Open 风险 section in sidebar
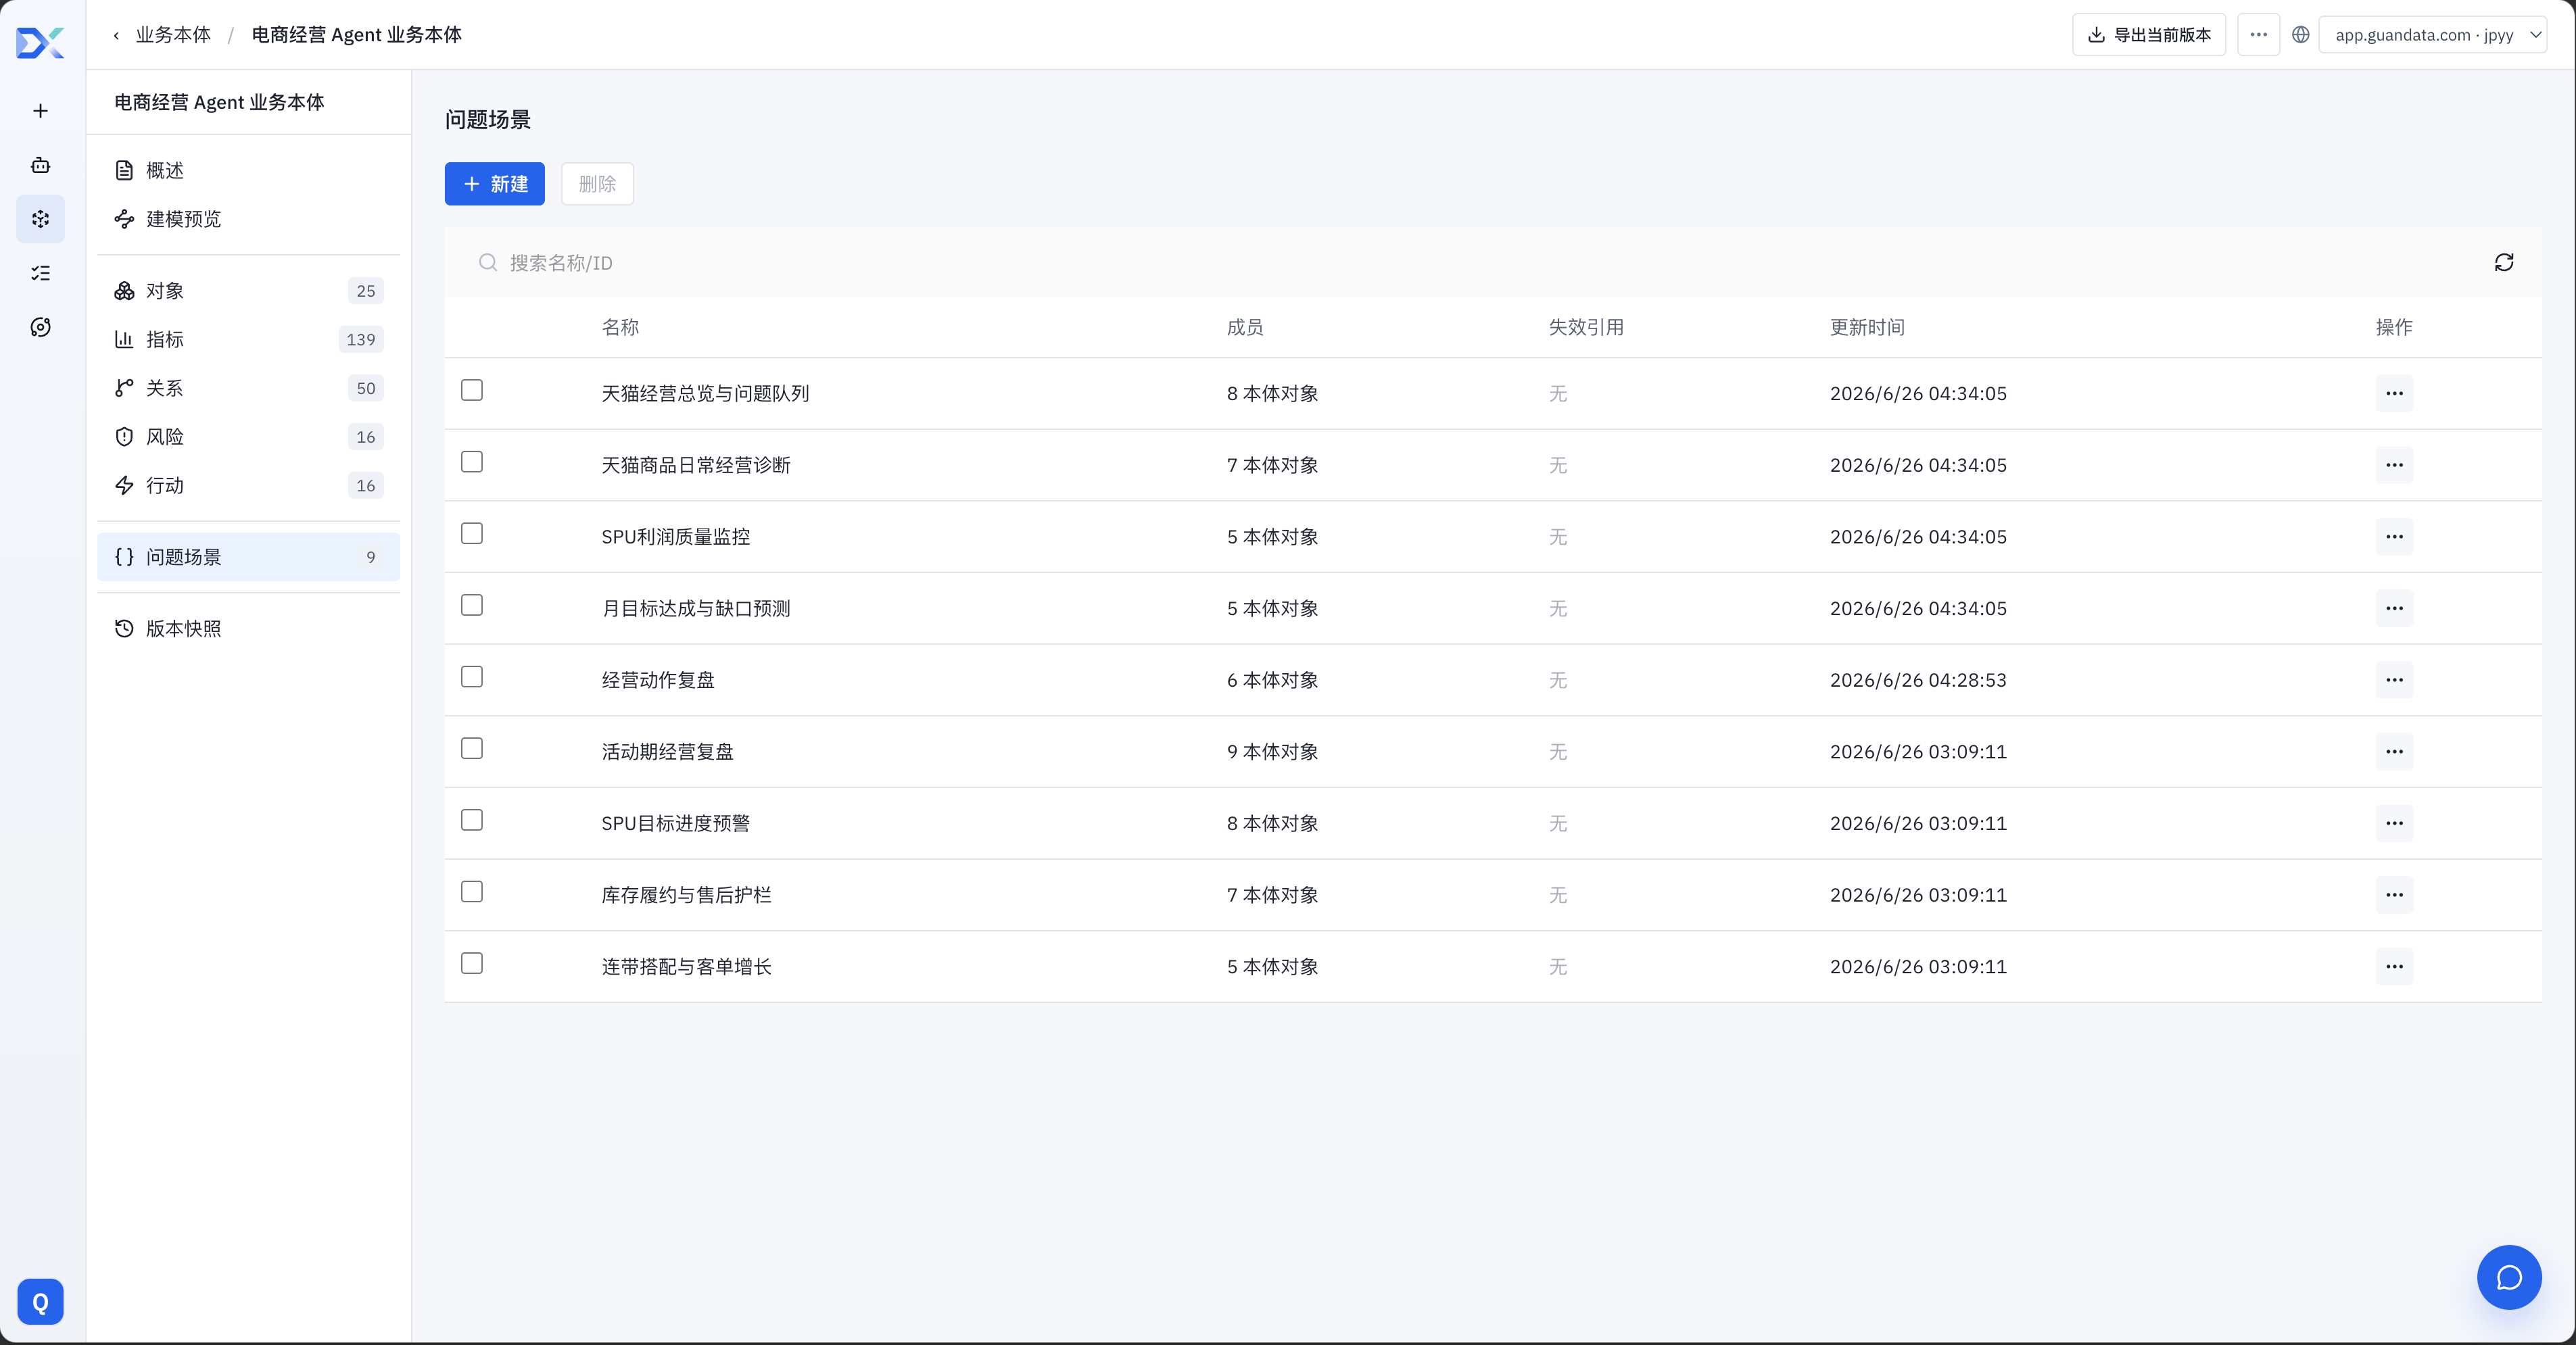 [x=248, y=437]
